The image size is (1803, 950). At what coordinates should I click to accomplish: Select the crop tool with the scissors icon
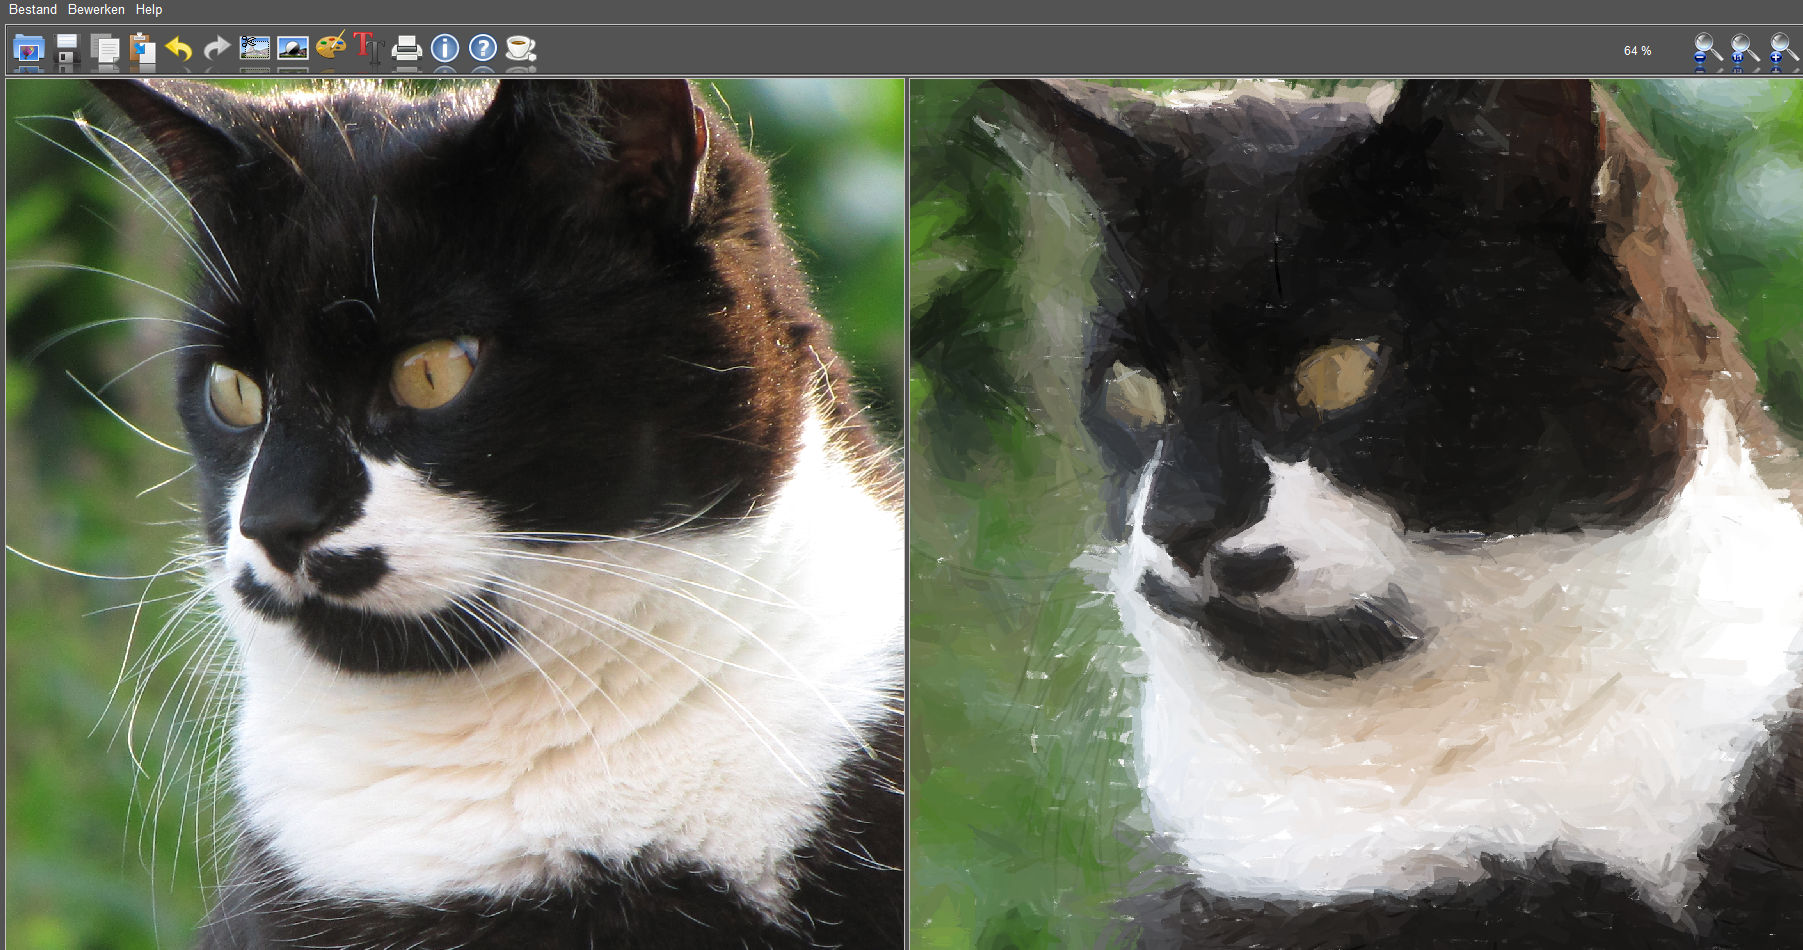255,48
